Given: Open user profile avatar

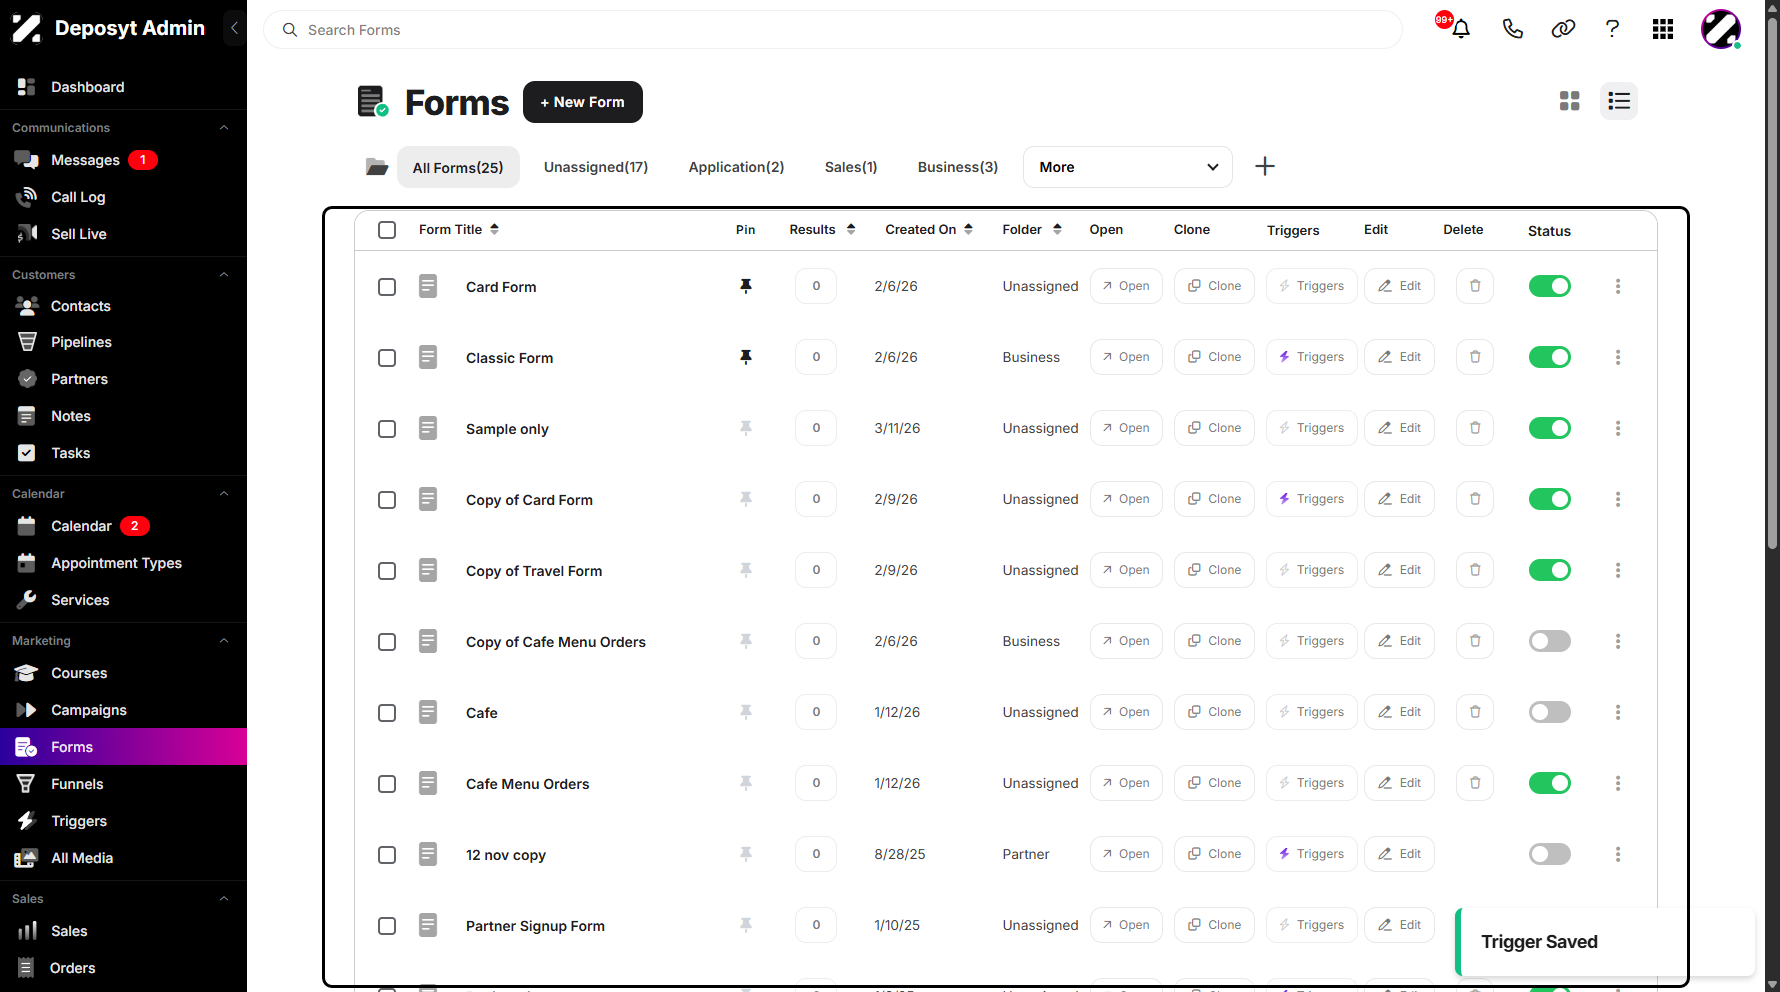Looking at the screenshot, I should (1721, 29).
